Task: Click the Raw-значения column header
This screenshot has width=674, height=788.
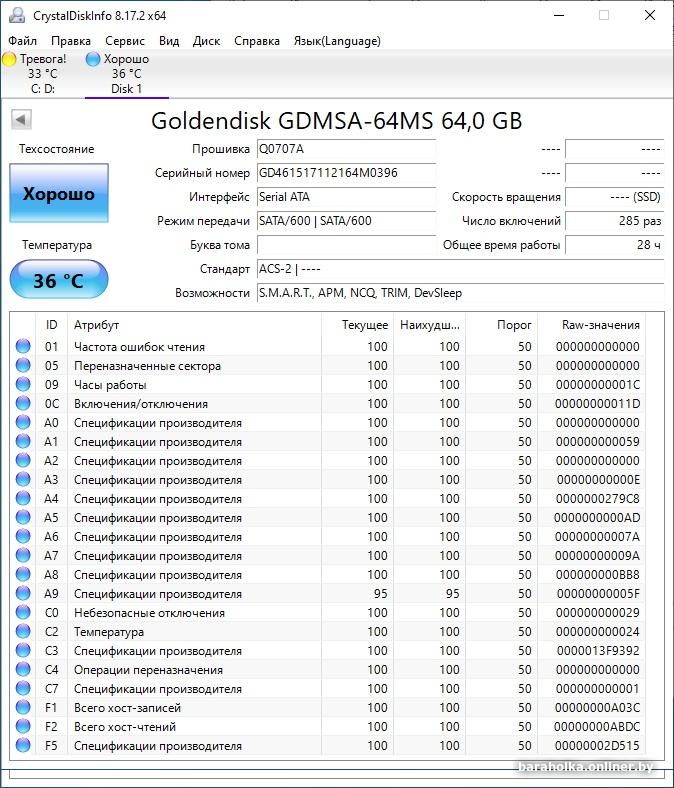Action: tap(592, 325)
